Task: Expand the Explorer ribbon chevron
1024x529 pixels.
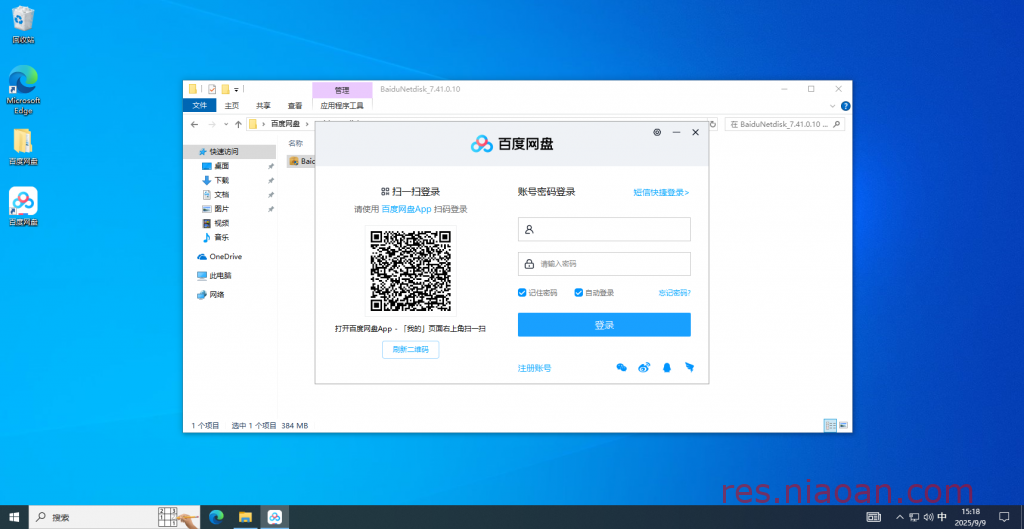Action: pos(833,106)
